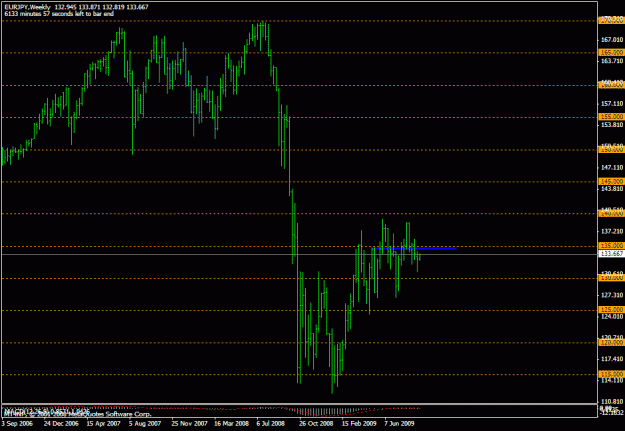Click the orange 155.000 price level label
This screenshot has height=431, width=625.
click(x=611, y=117)
